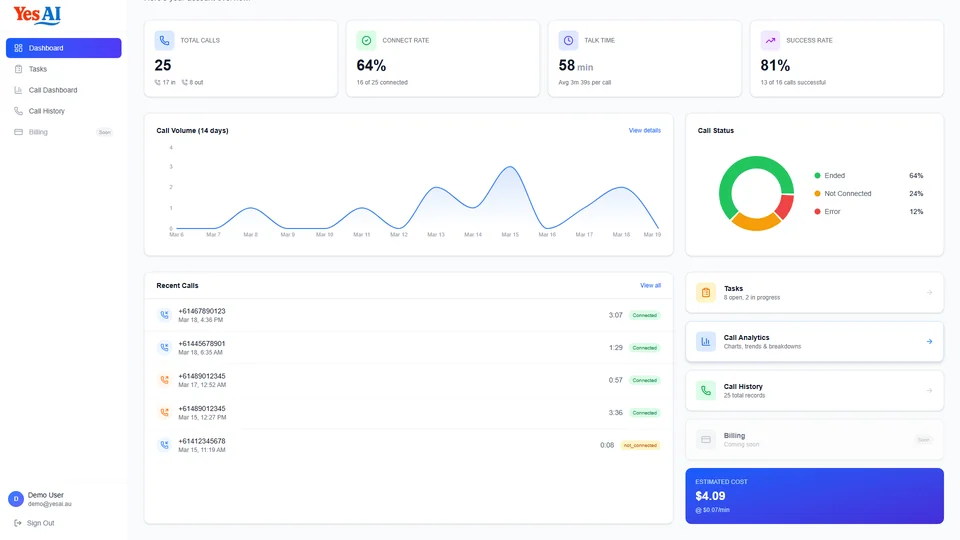The height and width of the screenshot is (540, 960).
Task: Click the arrow on the Call Analytics card
Action: coord(929,342)
